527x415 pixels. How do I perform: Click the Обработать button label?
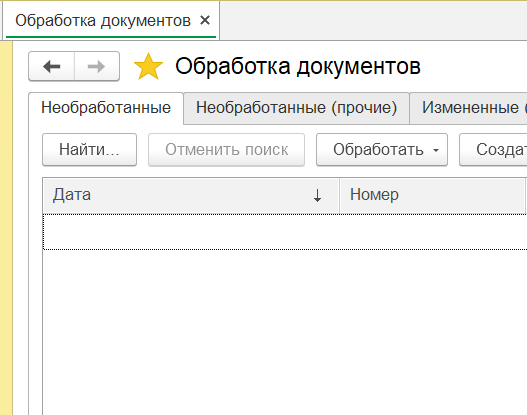point(378,150)
